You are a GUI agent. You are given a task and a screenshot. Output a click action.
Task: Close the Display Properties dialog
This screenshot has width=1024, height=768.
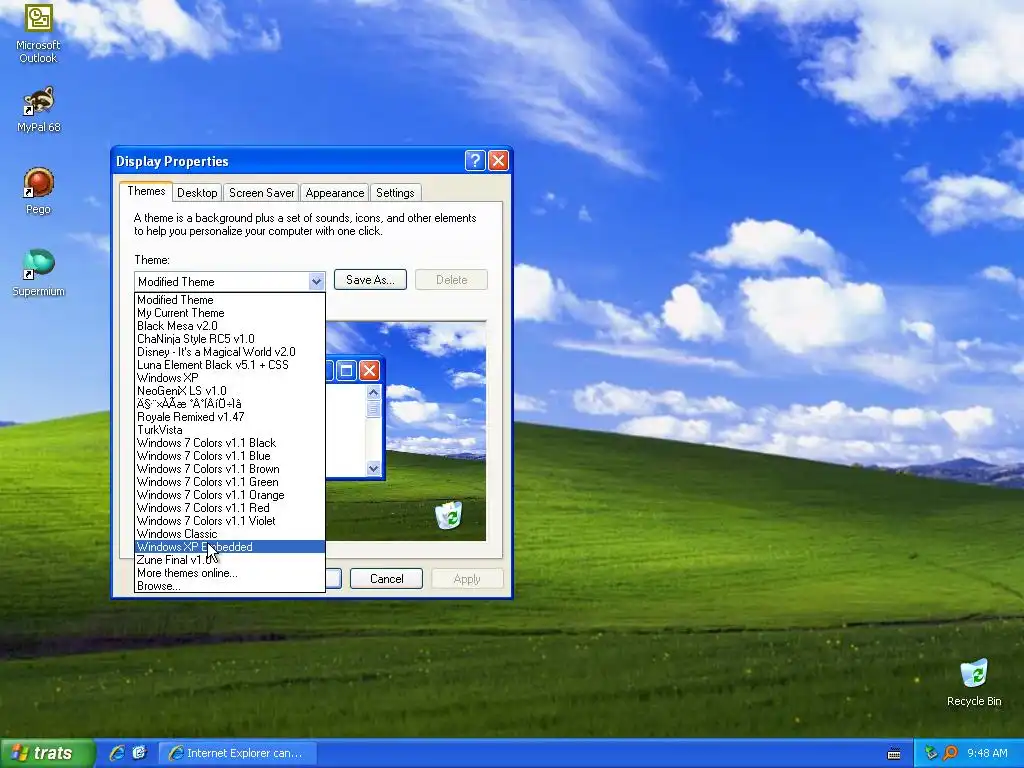[498, 161]
